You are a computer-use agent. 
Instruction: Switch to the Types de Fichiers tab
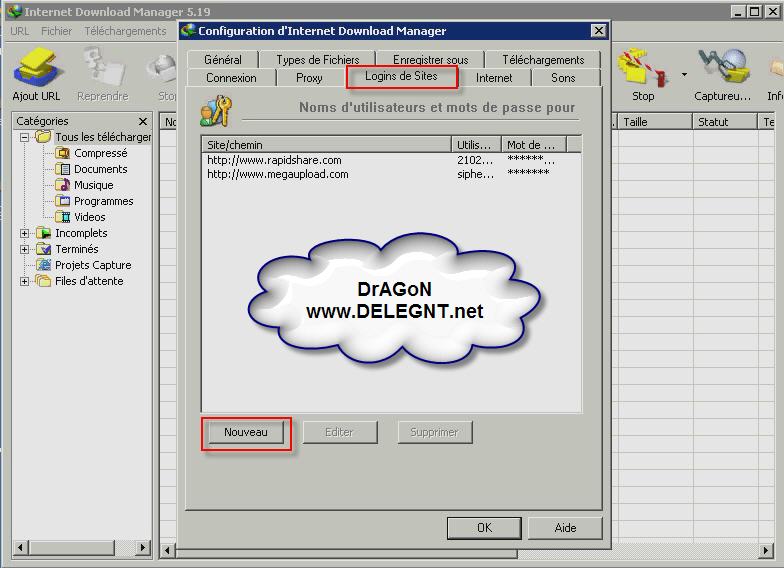(x=318, y=60)
